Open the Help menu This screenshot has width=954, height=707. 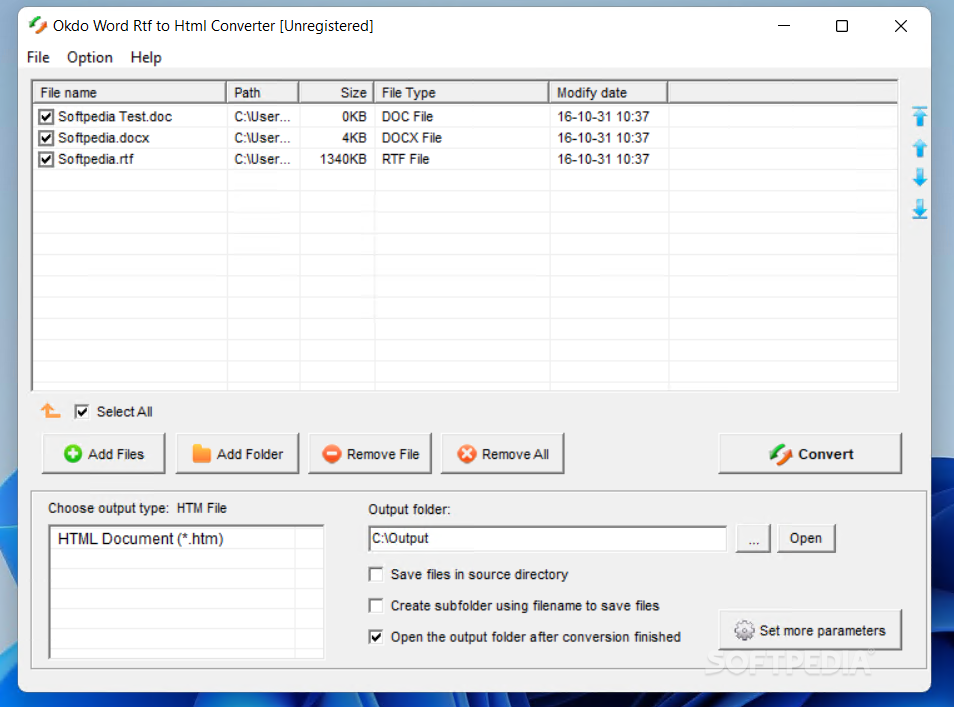point(146,57)
